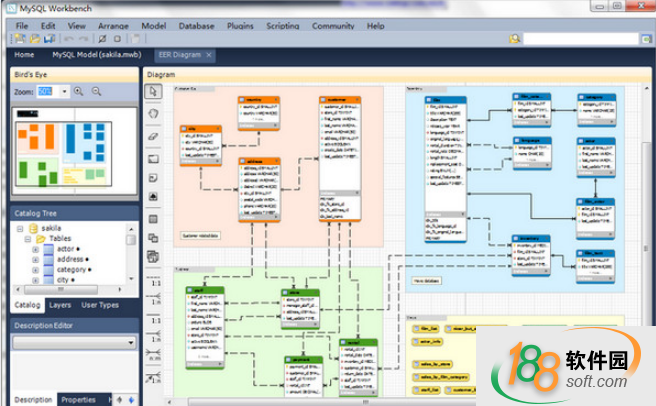Open the Description Editor dropdown

click(x=131, y=342)
